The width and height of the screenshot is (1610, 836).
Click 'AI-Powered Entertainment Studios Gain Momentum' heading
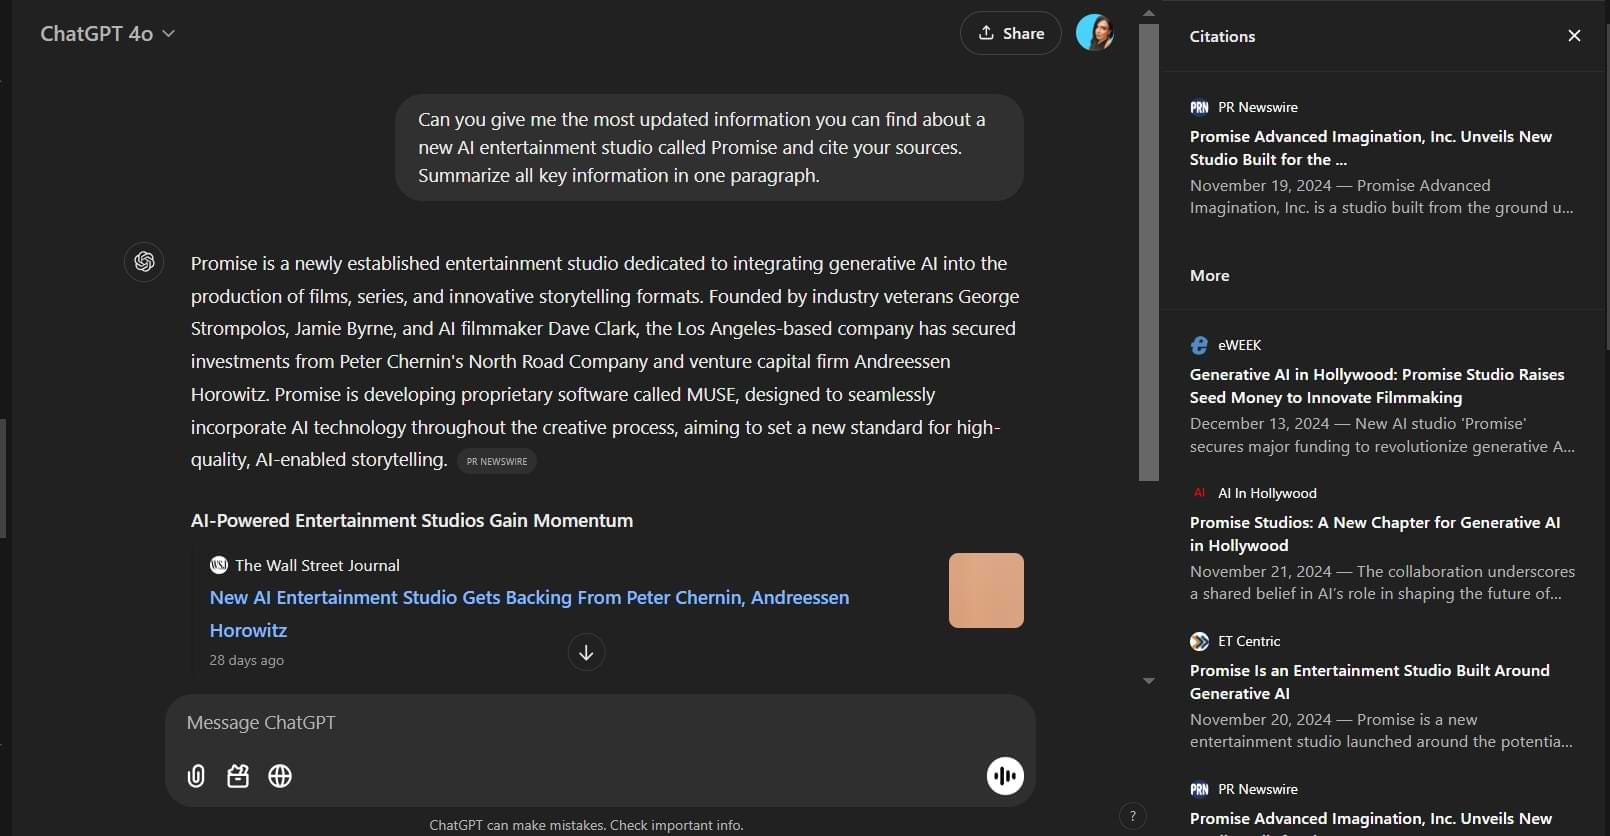click(x=412, y=520)
